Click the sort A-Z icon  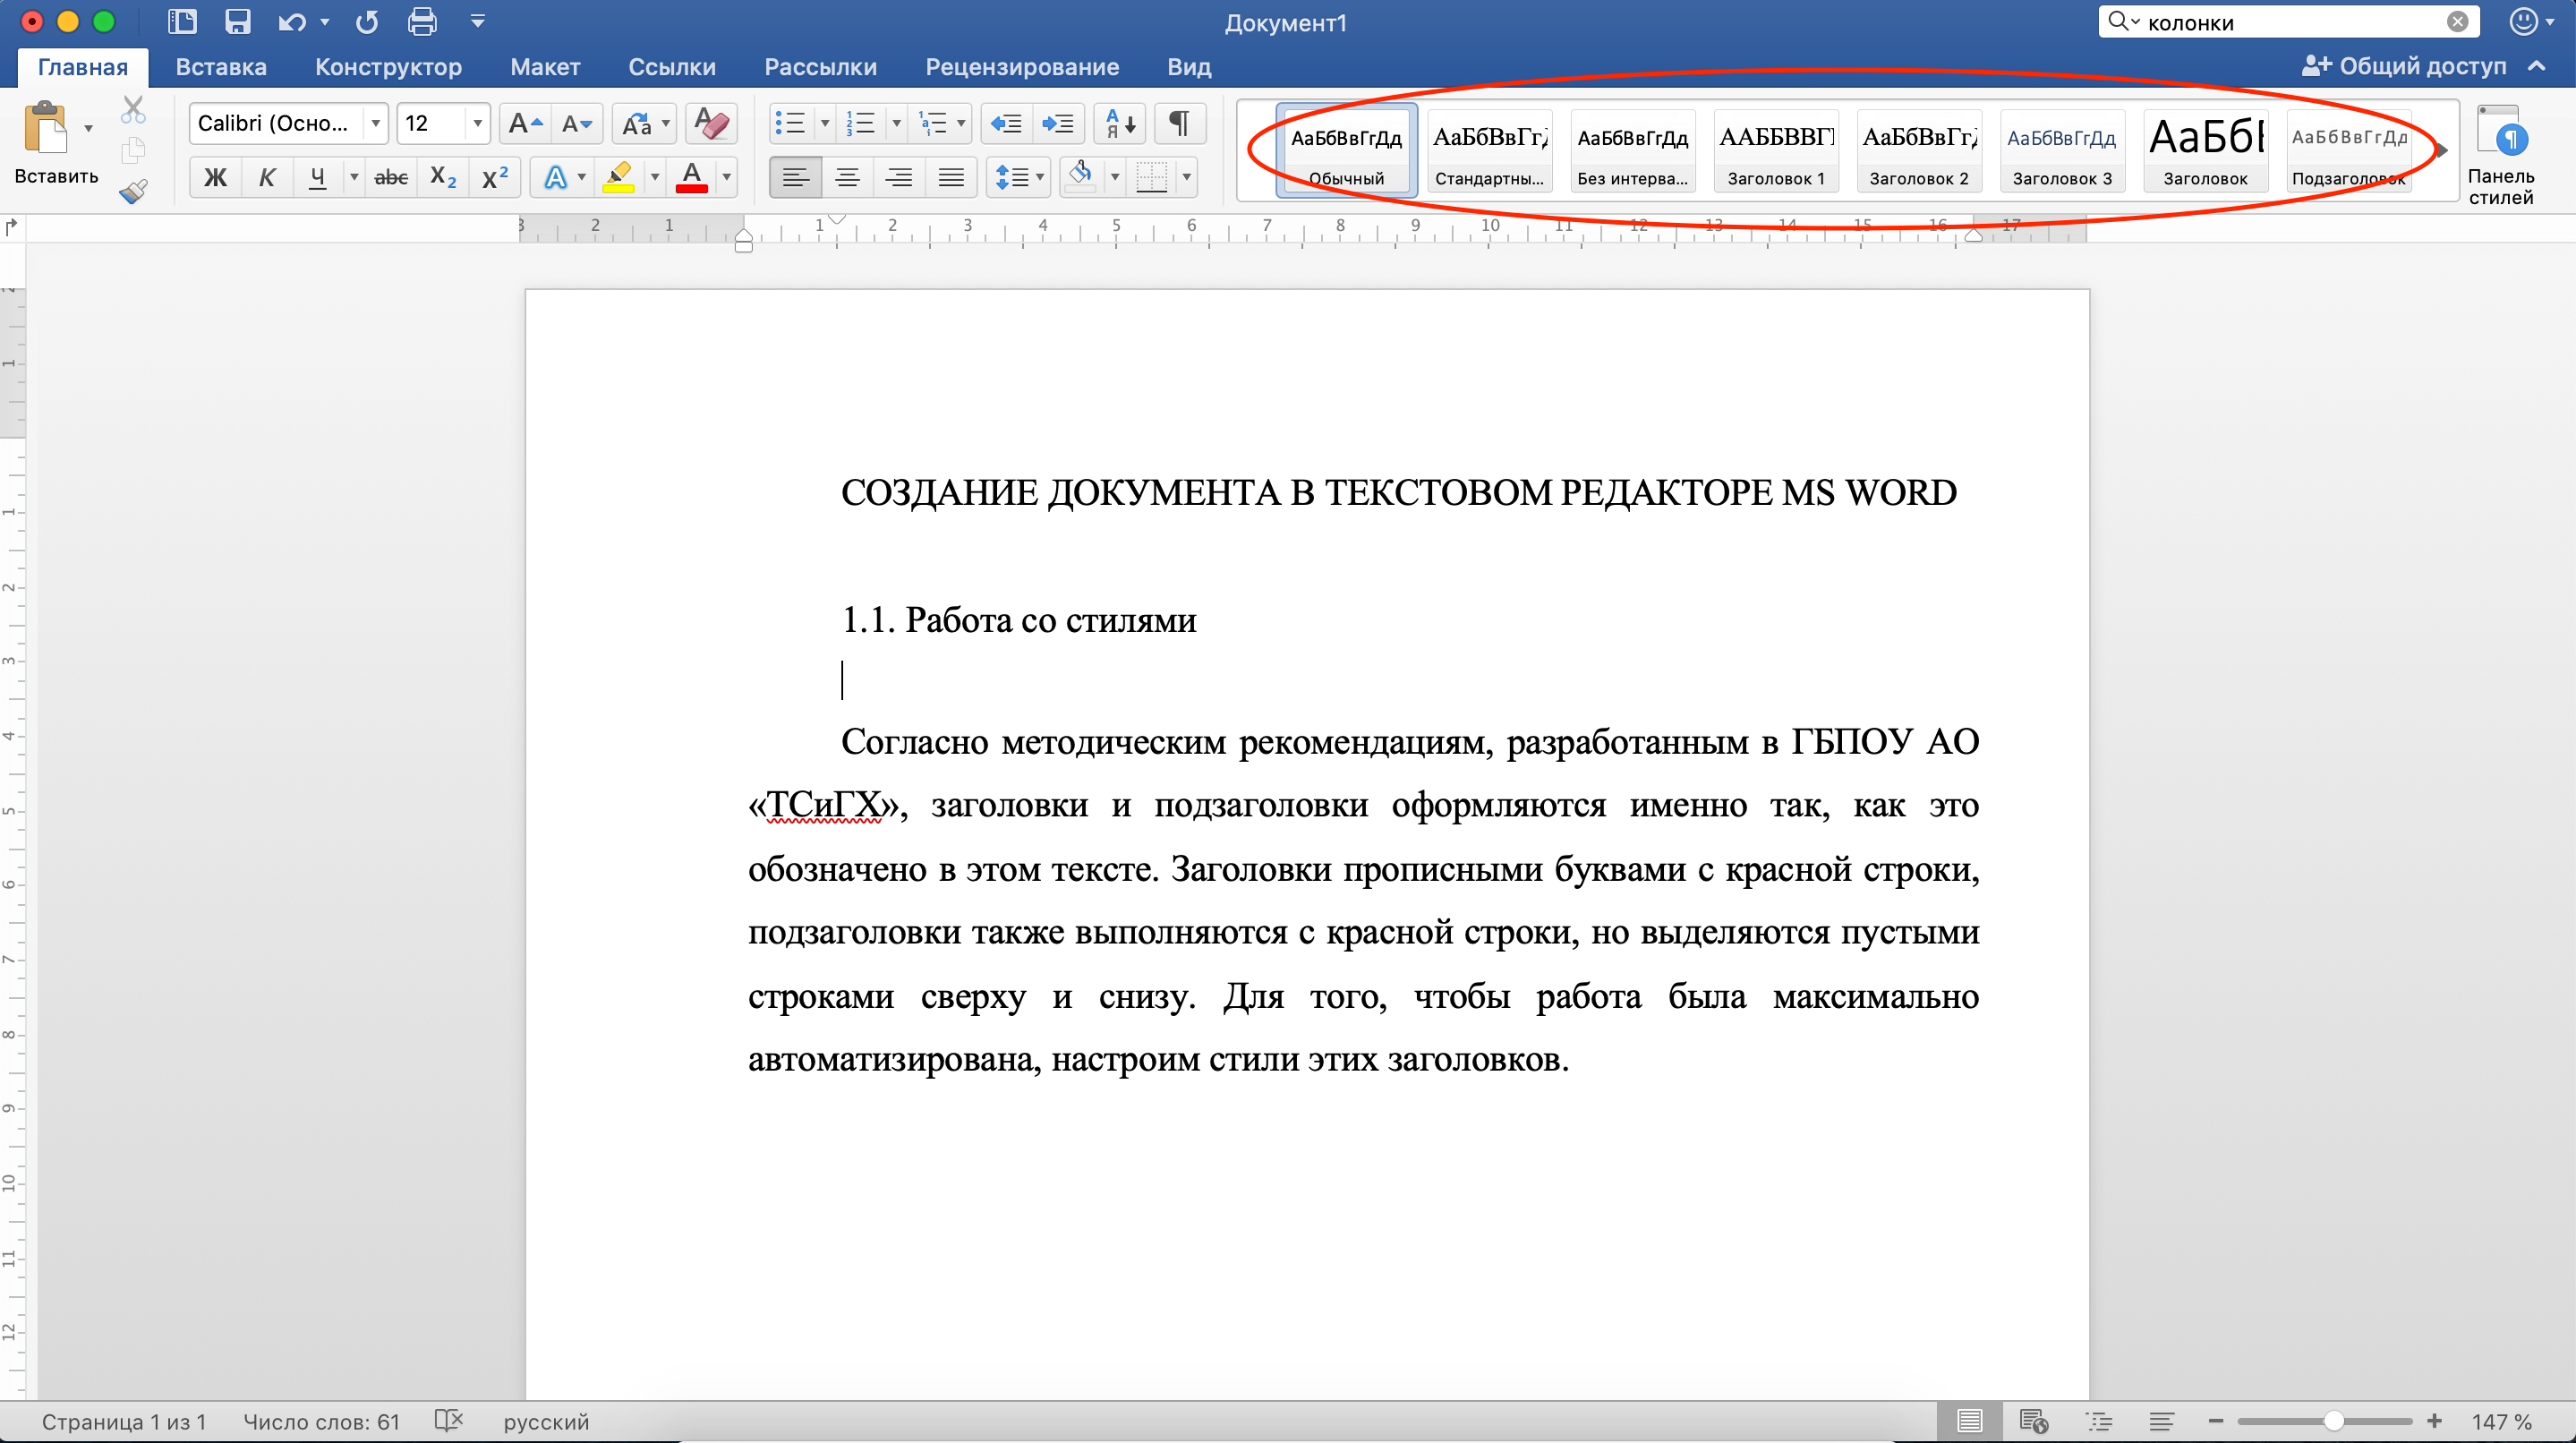point(1119,123)
